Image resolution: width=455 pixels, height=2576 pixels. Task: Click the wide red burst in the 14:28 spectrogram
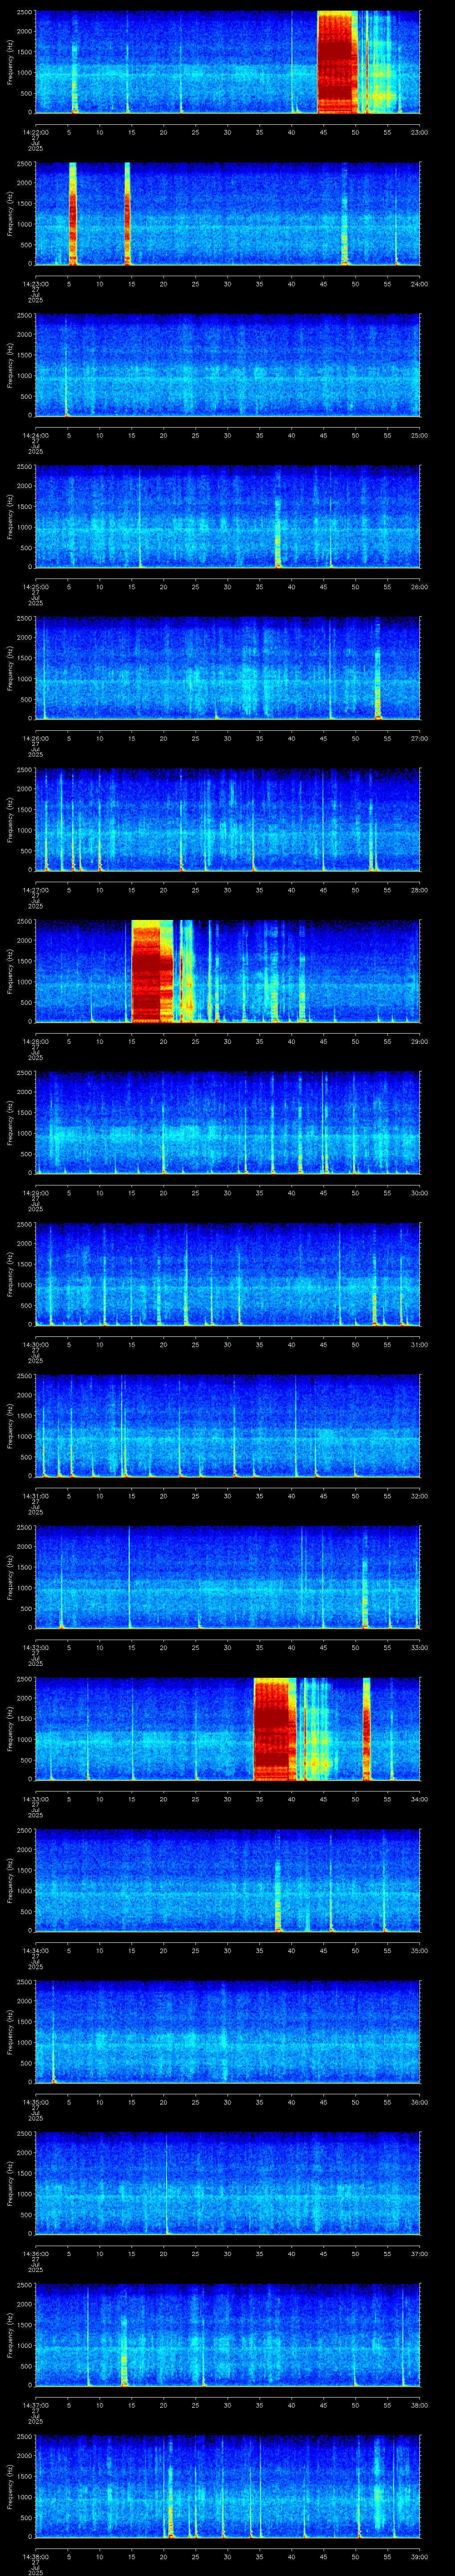(152, 971)
